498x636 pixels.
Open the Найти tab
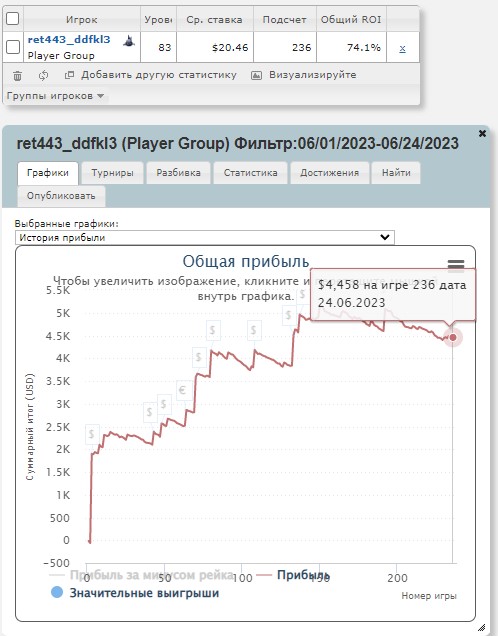click(x=396, y=173)
